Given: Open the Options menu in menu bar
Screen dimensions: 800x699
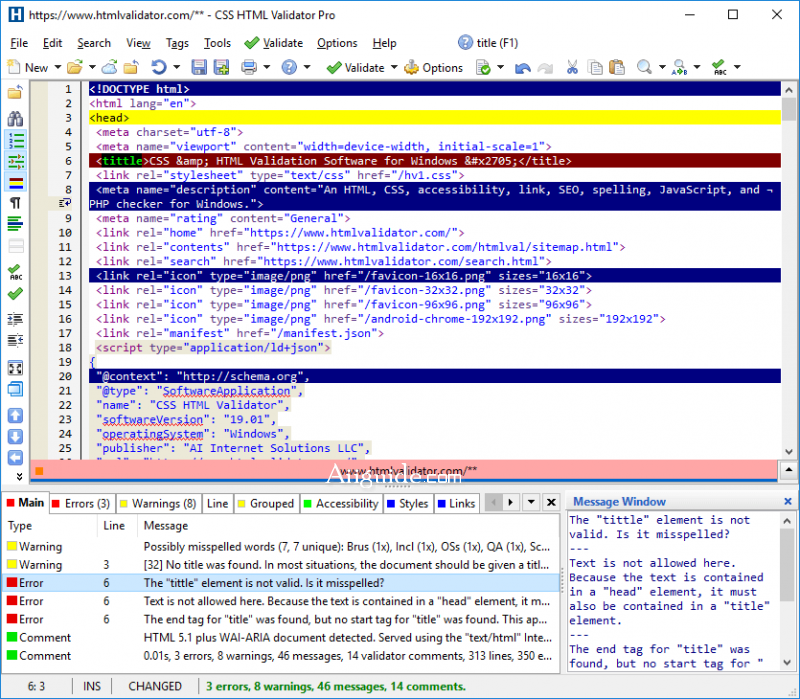Looking at the screenshot, I should pos(337,43).
